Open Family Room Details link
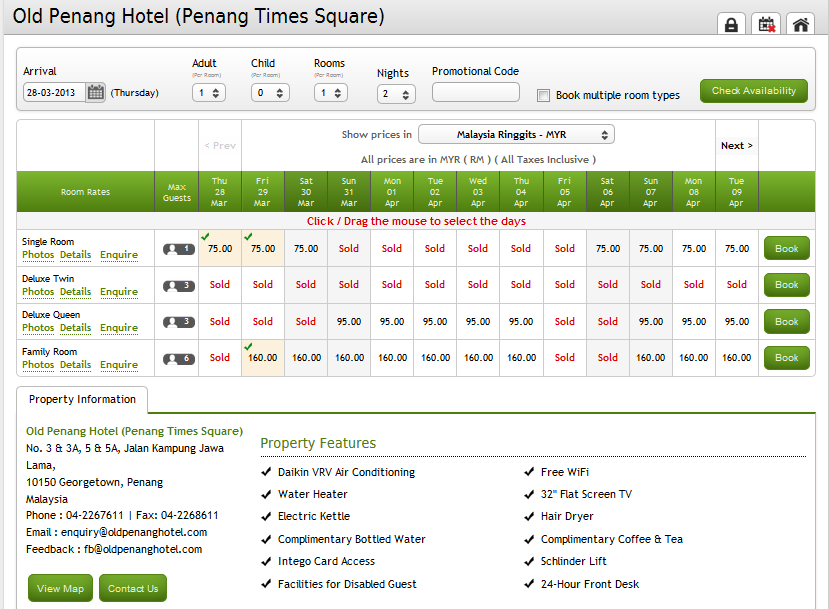 click(75, 365)
